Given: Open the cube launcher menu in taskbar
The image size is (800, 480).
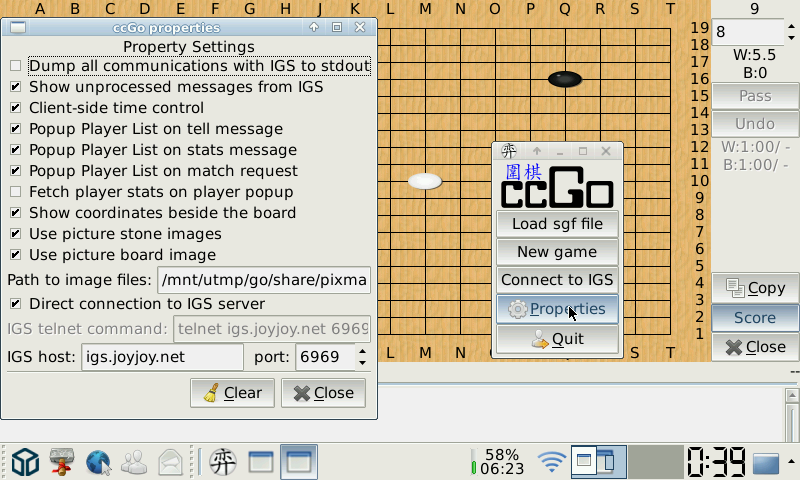Looking at the screenshot, I should (26, 462).
